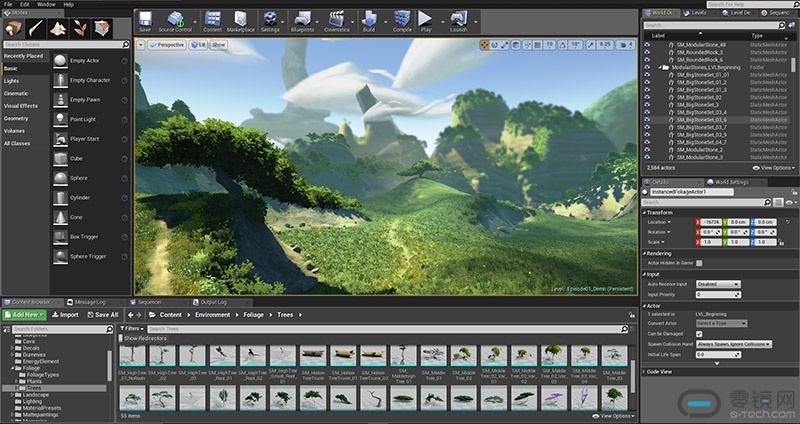This screenshot has height=424, width=800.
Task: Open the Window menu
Action: click(x=46, y=4)
